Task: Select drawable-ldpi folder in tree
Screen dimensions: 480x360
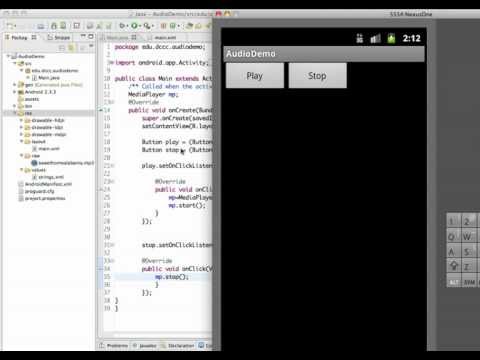Action: [44, 127]
